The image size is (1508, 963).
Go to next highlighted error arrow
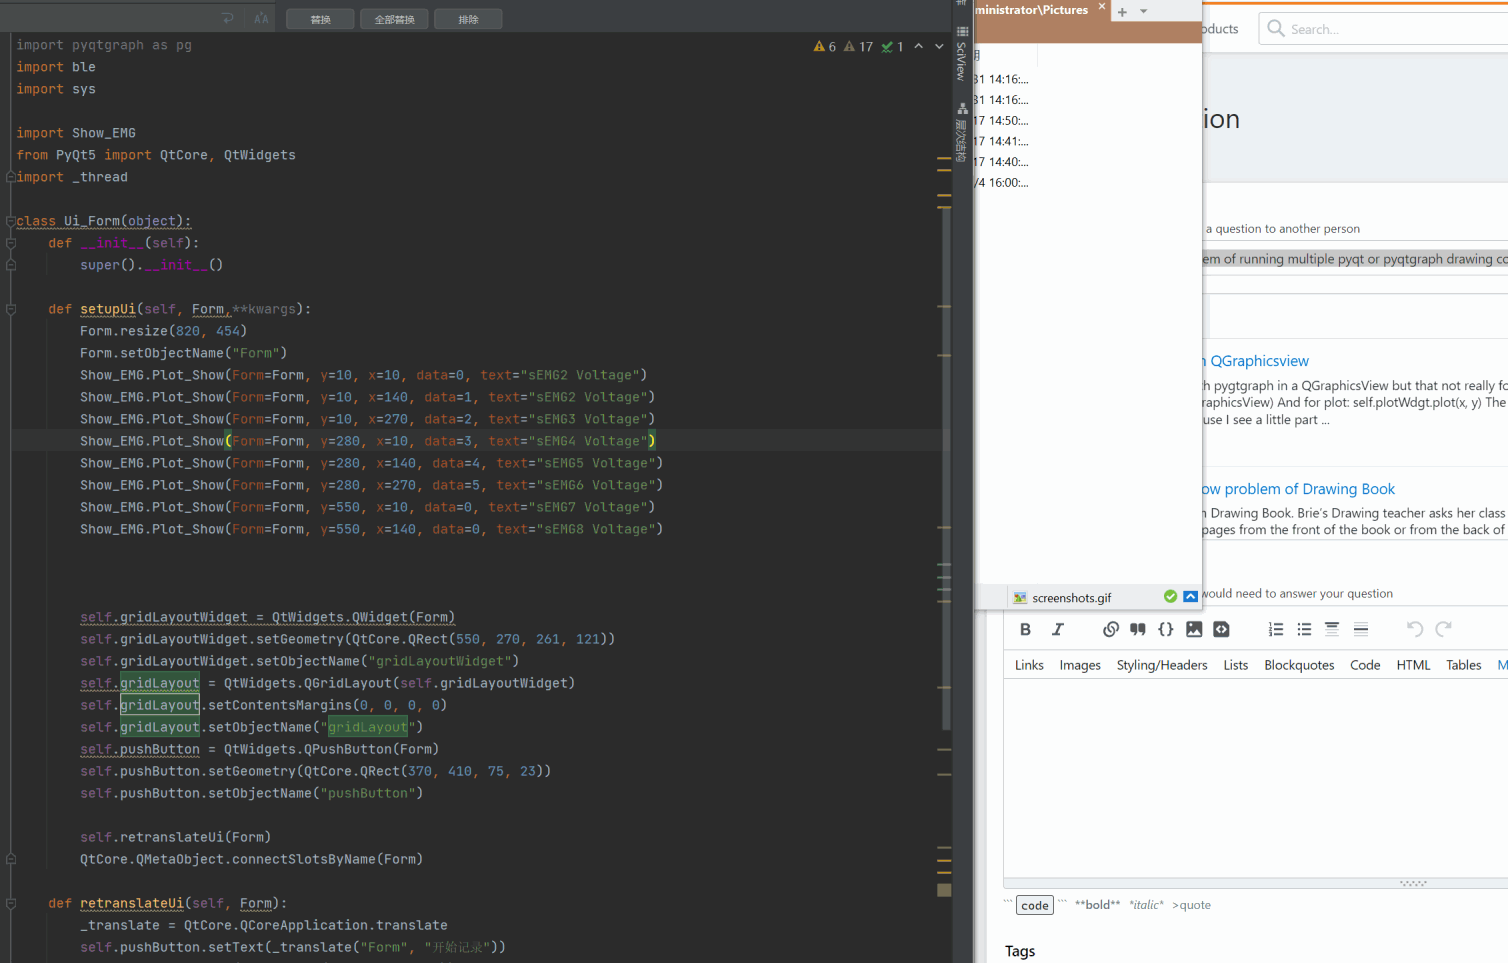pyautogui.click(x=939, y=46)
